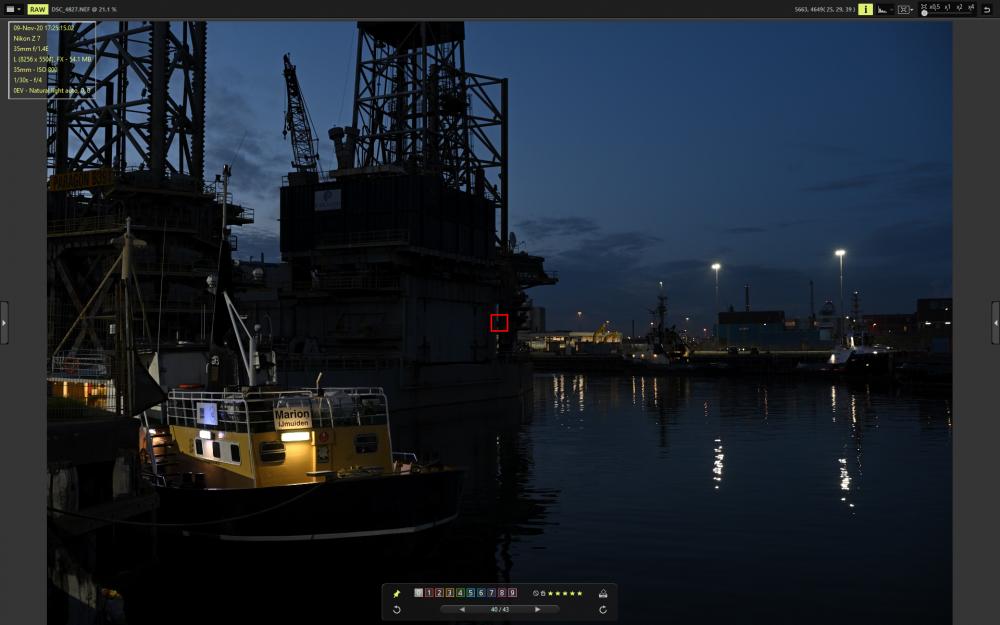
Task: Click the circular icon left of the rating stars
Action: (x=536, y=593)
